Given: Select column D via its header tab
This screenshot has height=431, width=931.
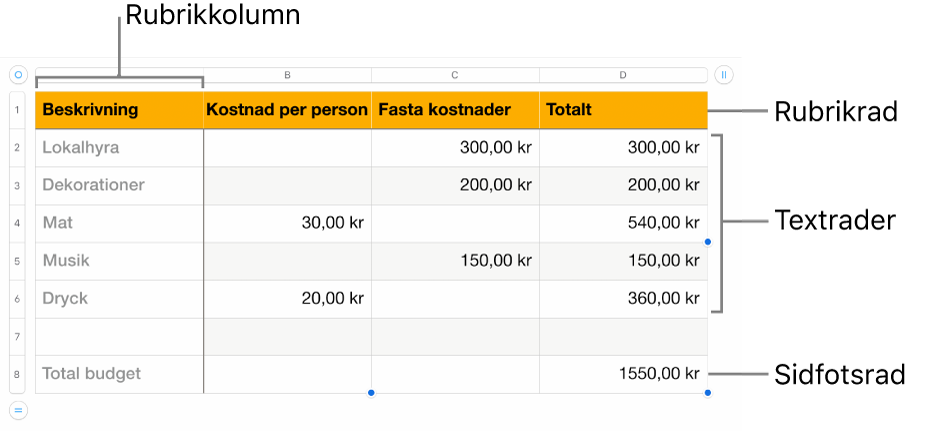Looking at the screenshot, I should click(623, 75).
